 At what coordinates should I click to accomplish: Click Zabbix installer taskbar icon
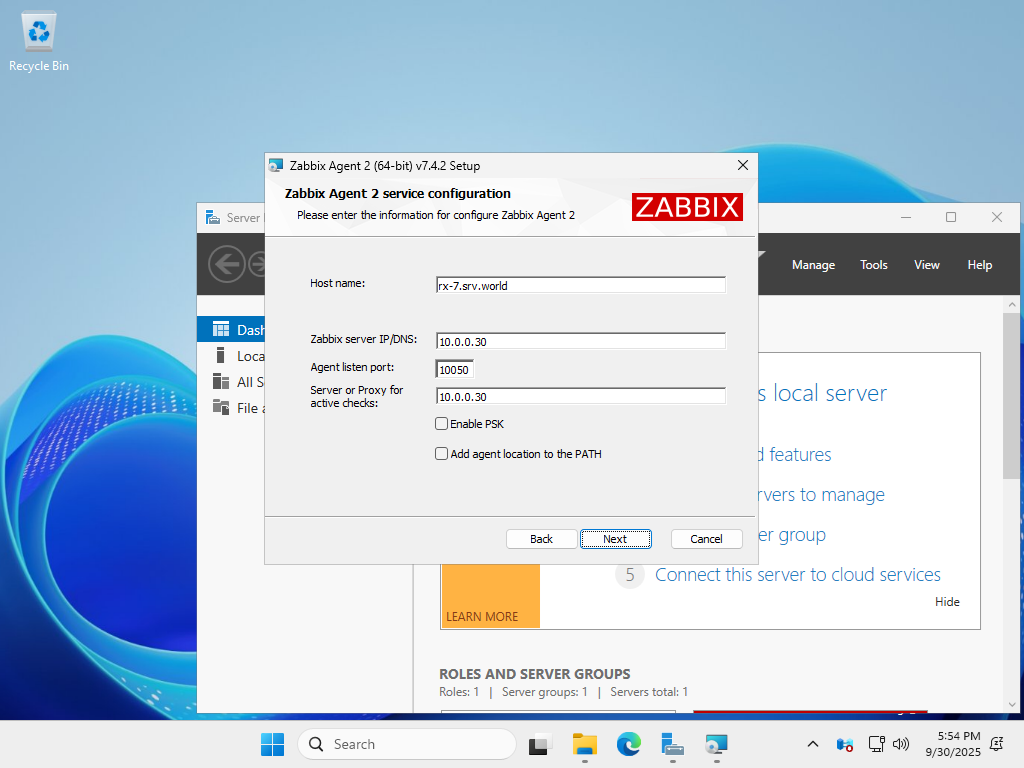pos(716,744)
